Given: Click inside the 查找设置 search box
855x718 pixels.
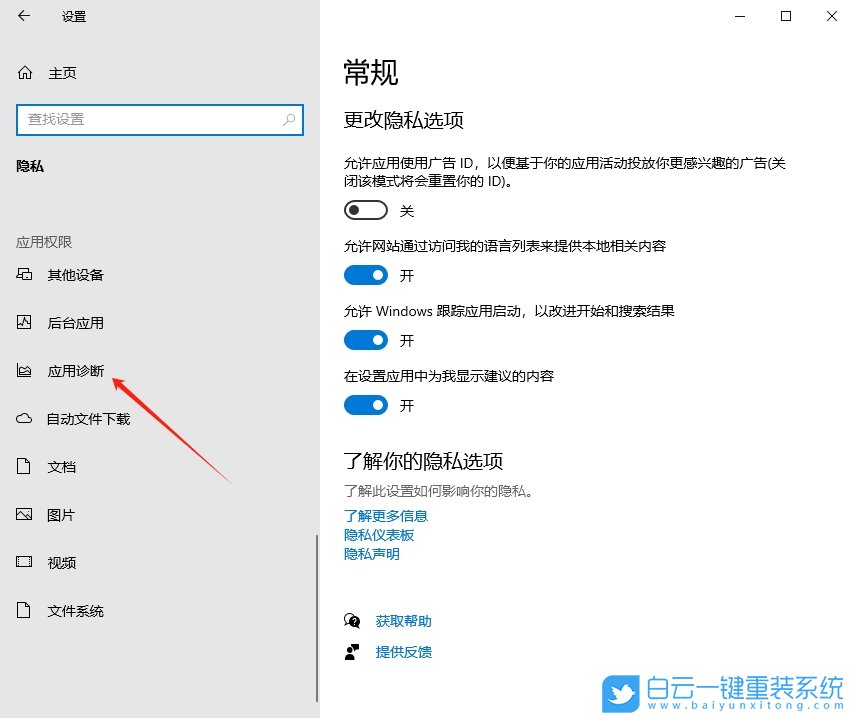Looking at the screenshot, I should (x=160, y=119).
